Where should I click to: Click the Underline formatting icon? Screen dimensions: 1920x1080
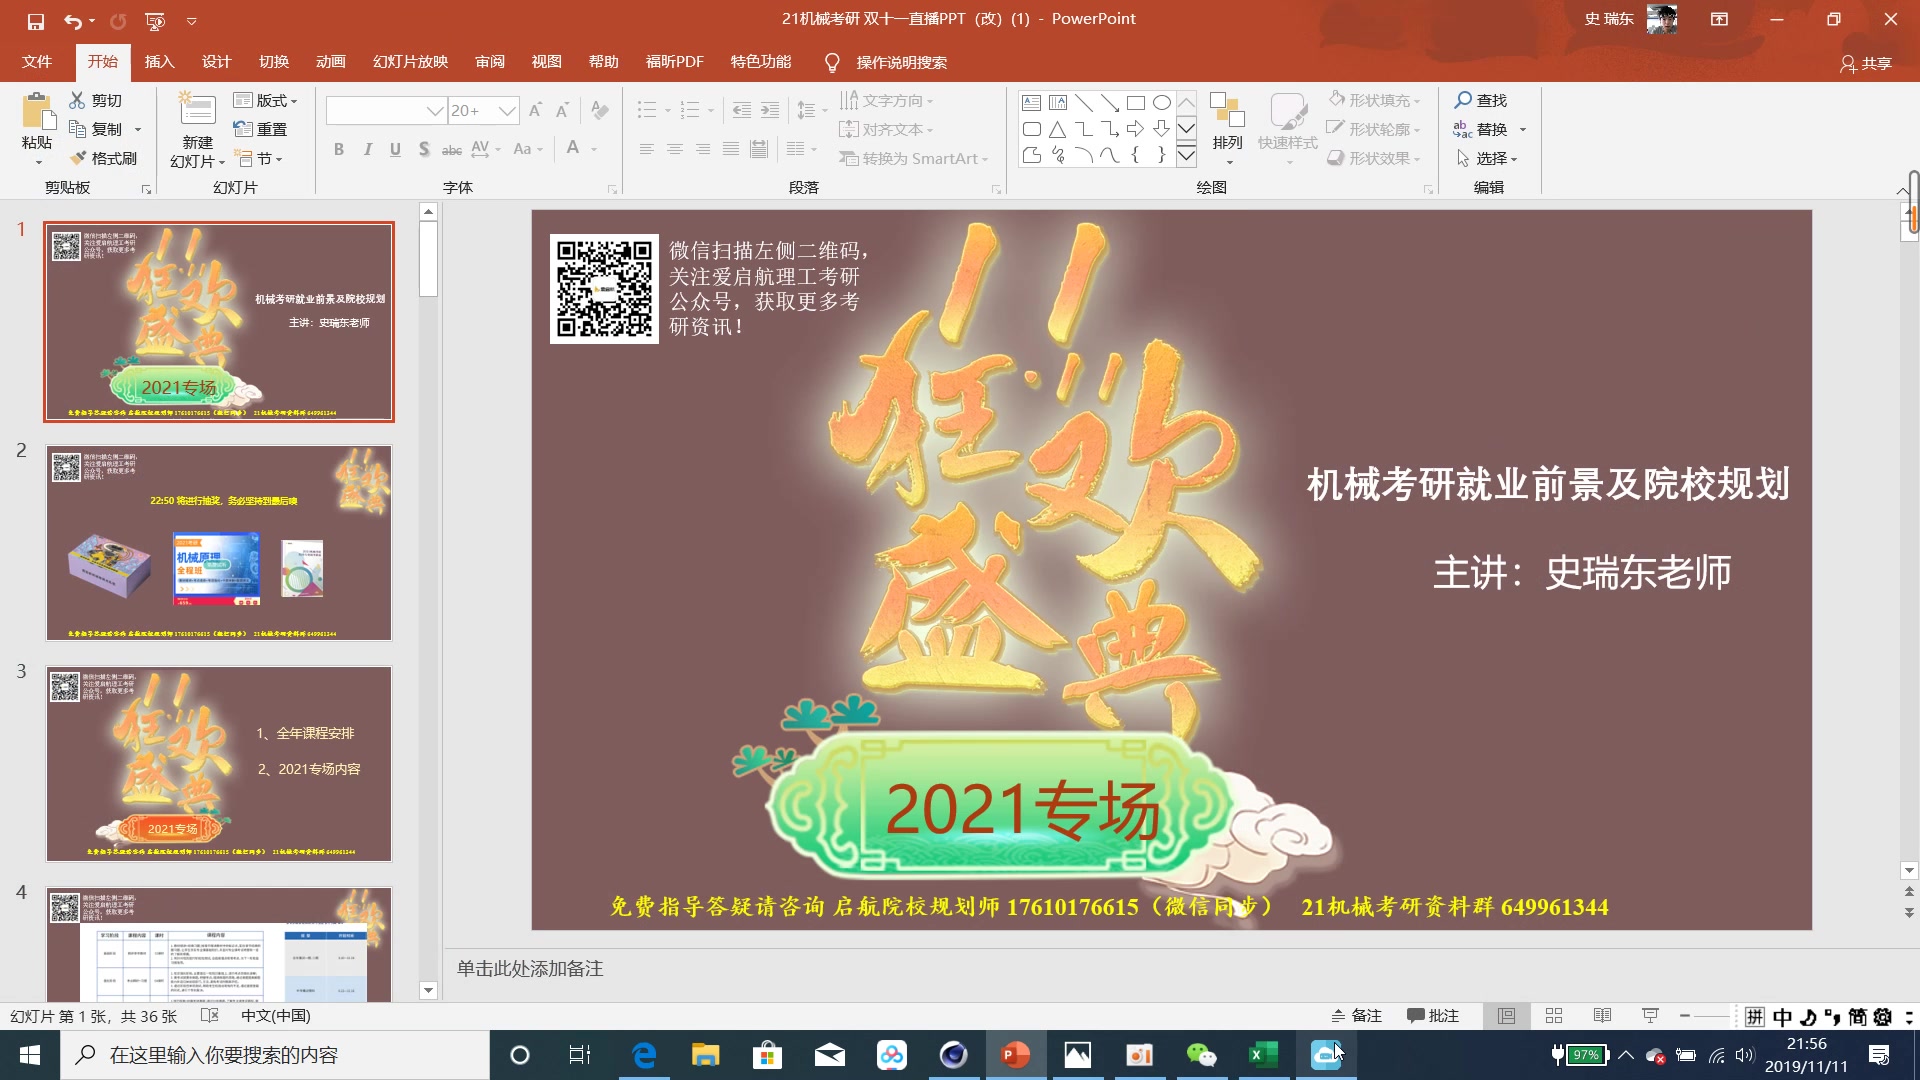(x=396, y=149)
